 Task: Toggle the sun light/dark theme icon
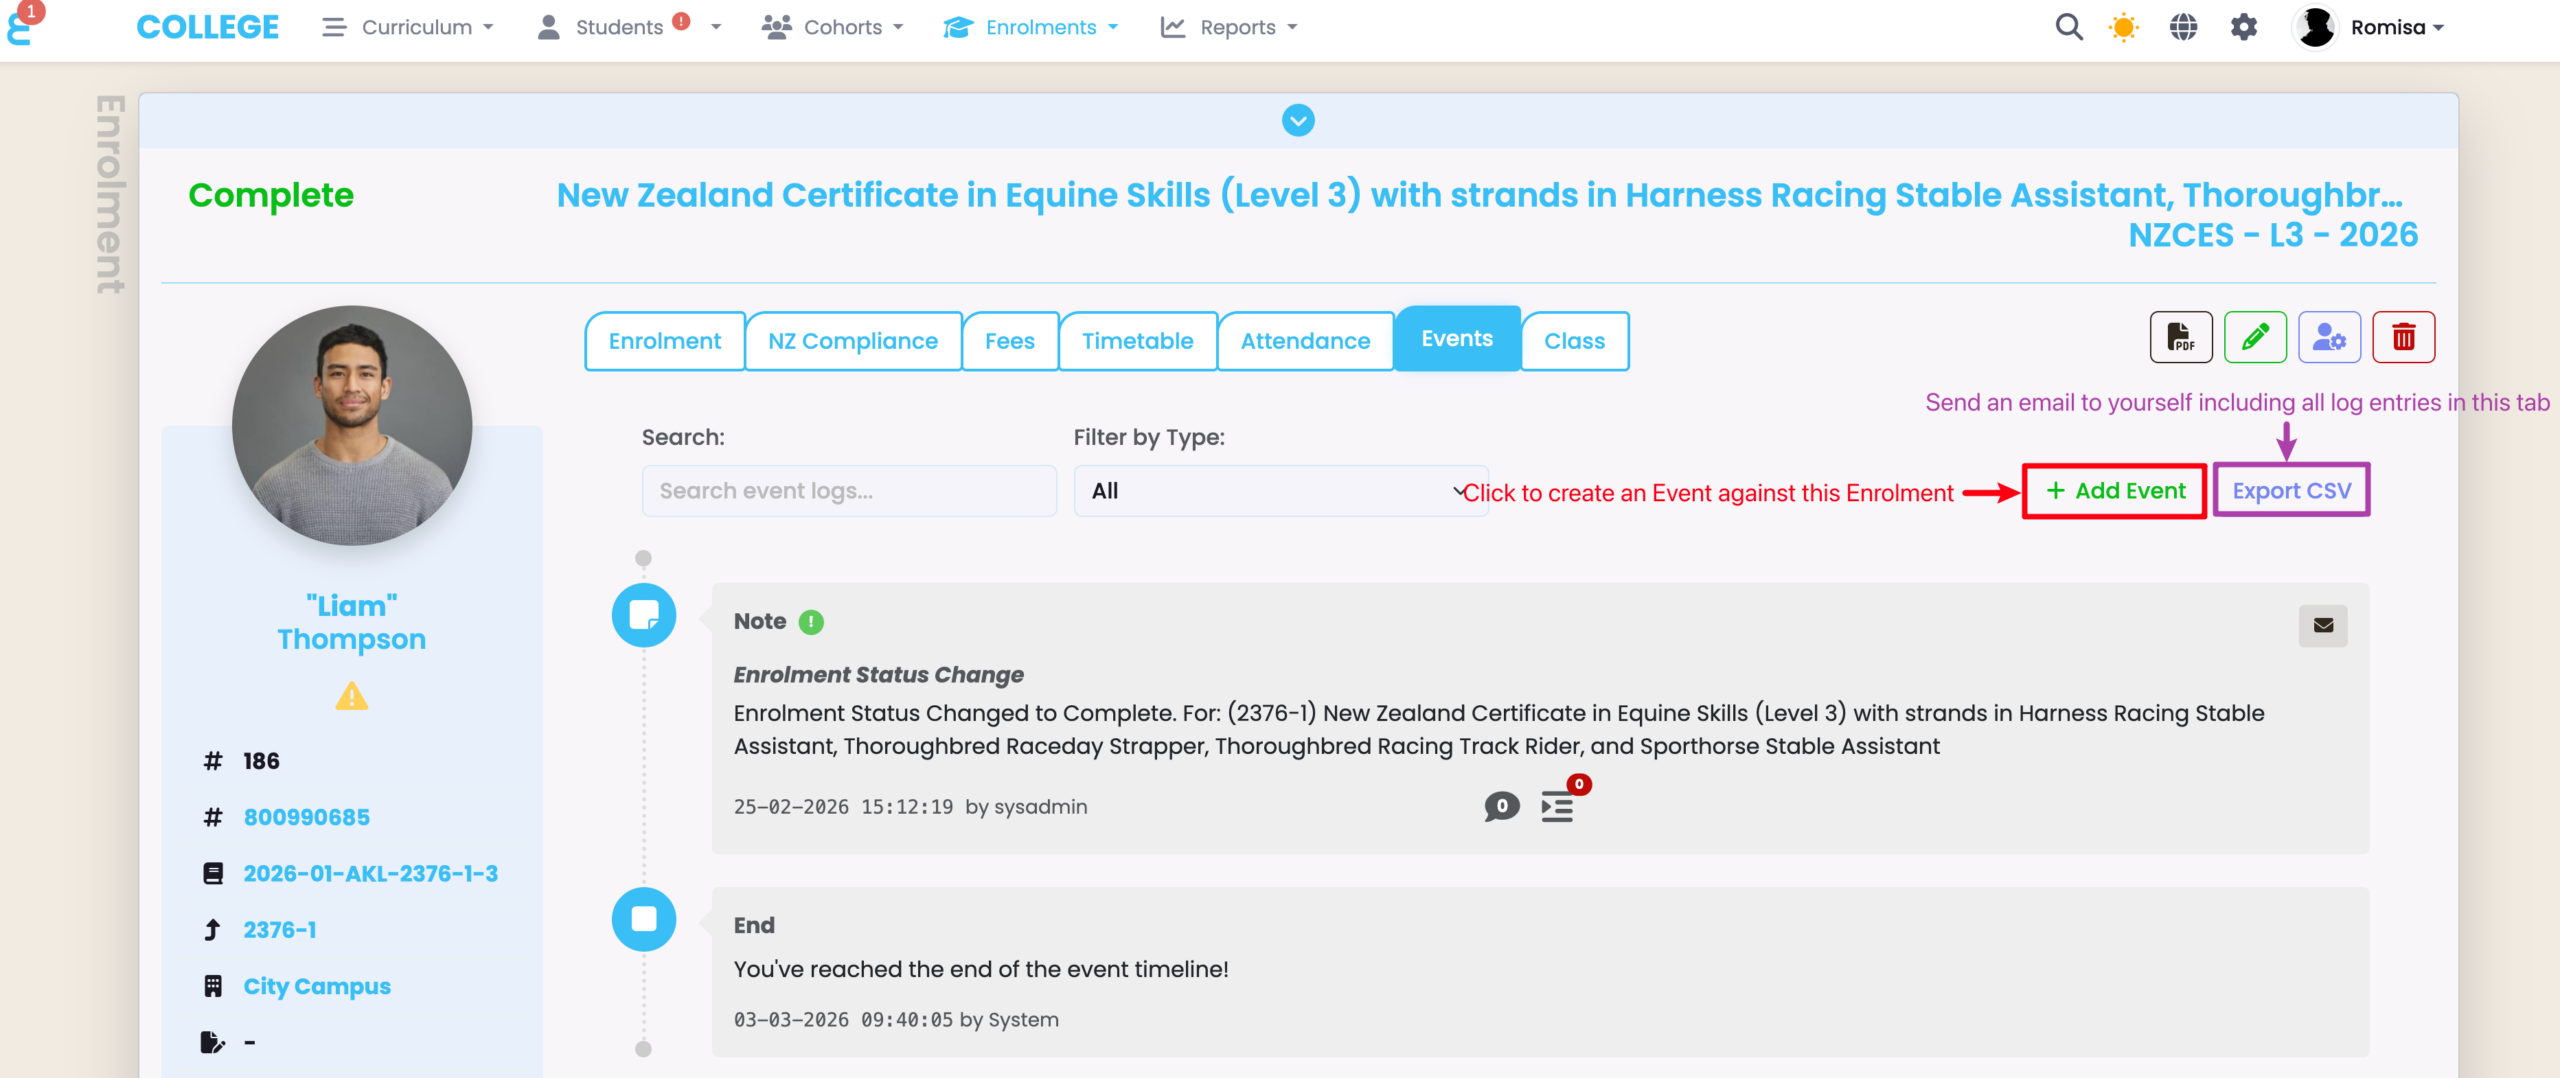coord(2123,27)
